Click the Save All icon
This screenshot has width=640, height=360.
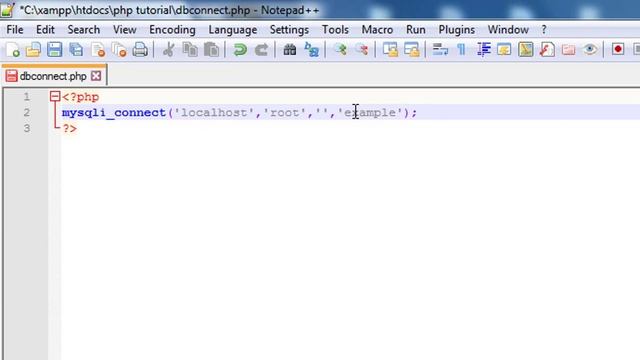pos(76,50)
